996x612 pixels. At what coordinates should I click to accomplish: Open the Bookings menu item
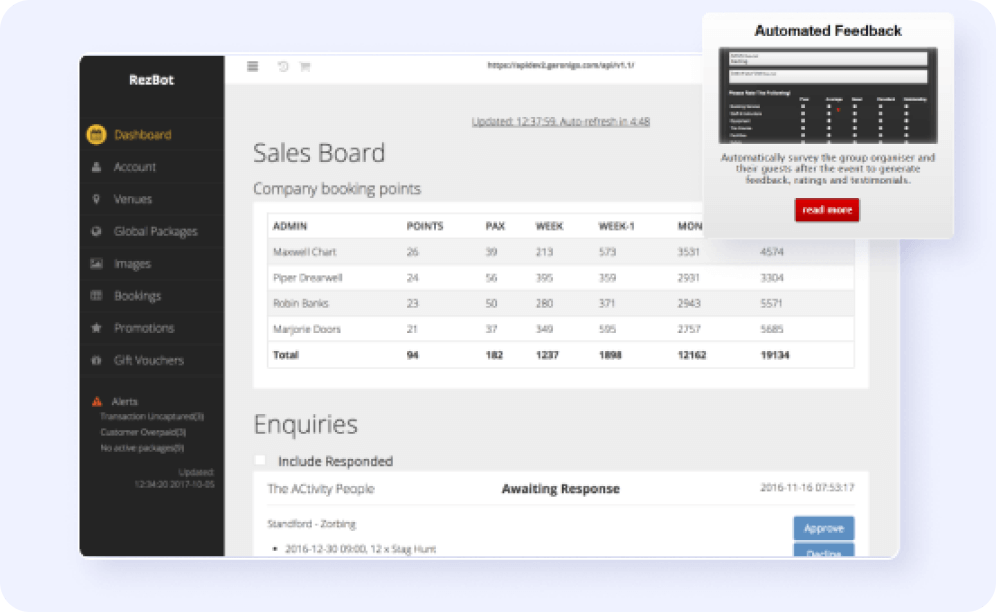137,296
